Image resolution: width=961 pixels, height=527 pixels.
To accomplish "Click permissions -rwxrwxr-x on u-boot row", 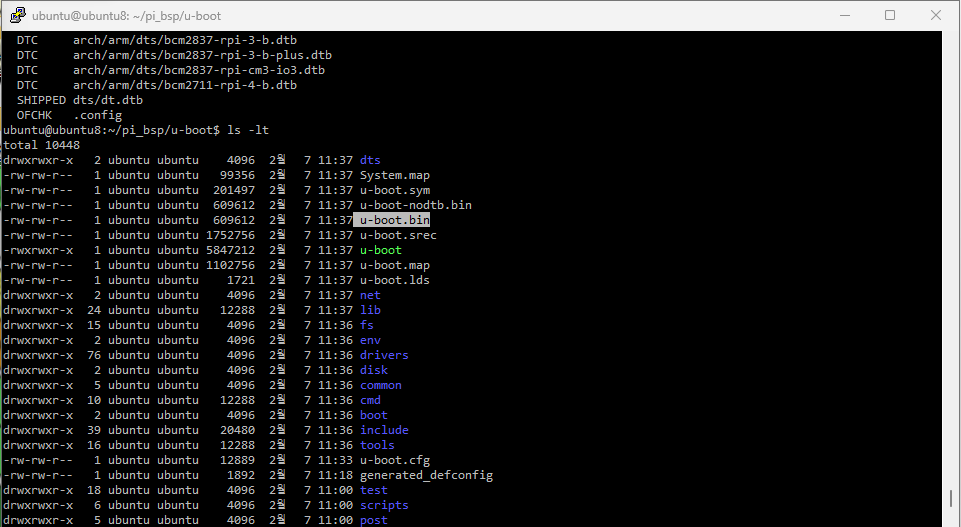I will (x=38, y=250).
